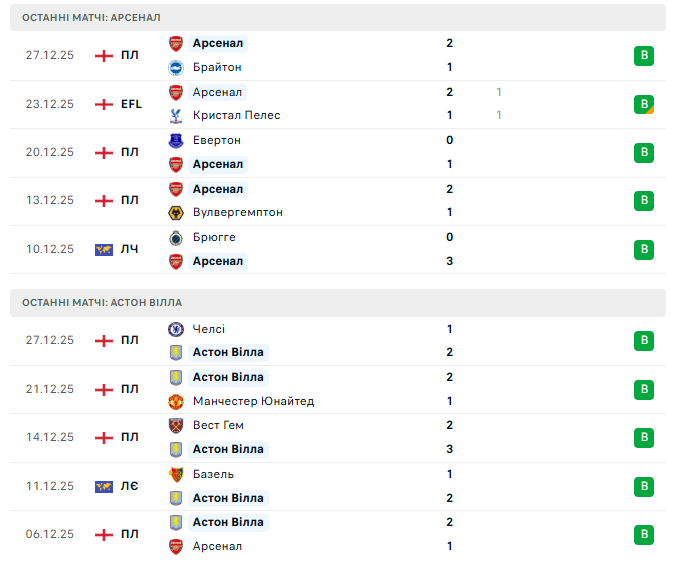Click Everton club crest icon
The height and width of the screenshot is (562, 674).
(x=176, y=140)
